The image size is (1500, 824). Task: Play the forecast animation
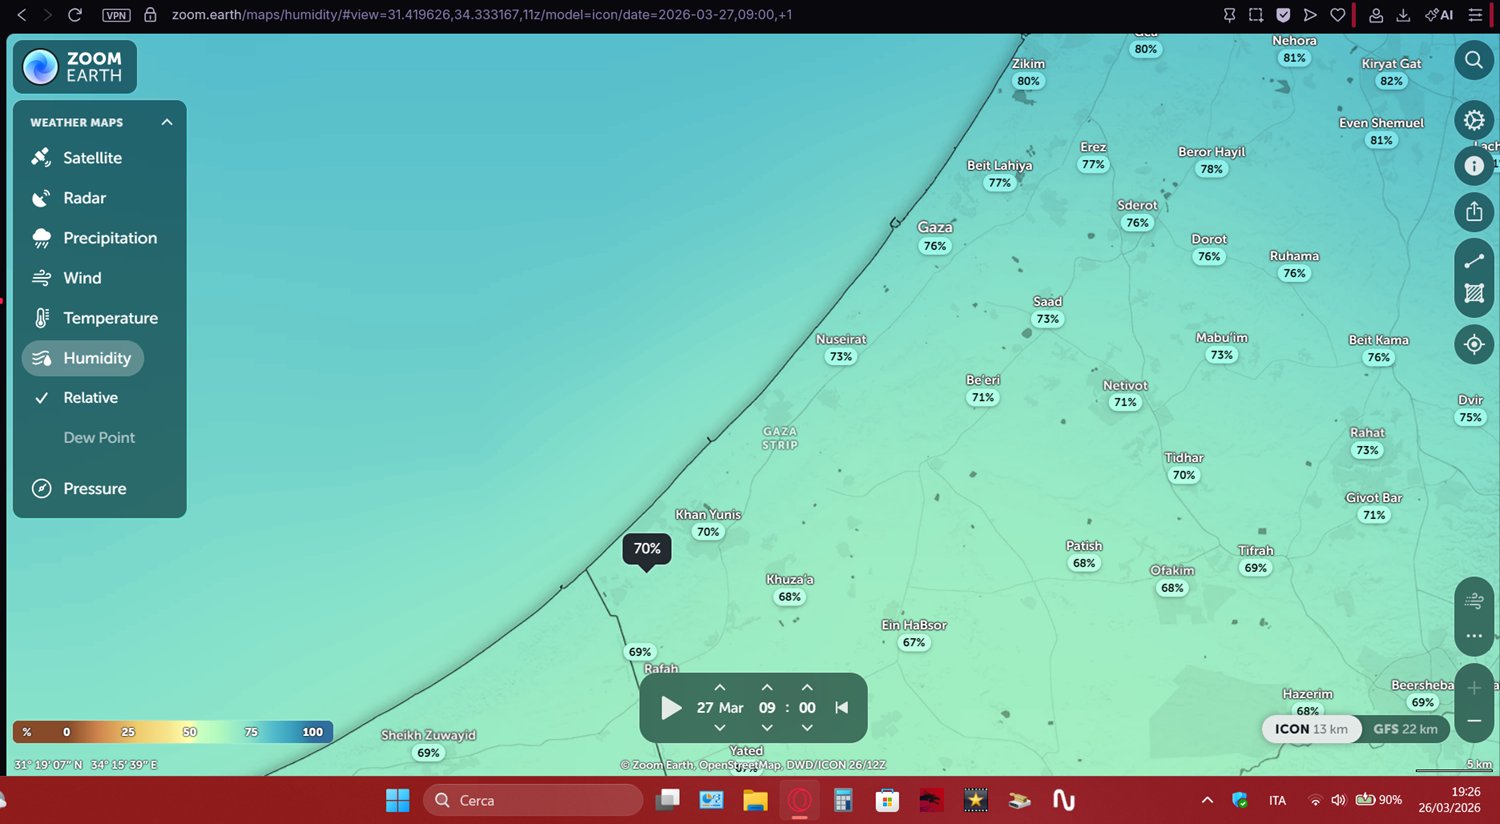pos(671,708)
